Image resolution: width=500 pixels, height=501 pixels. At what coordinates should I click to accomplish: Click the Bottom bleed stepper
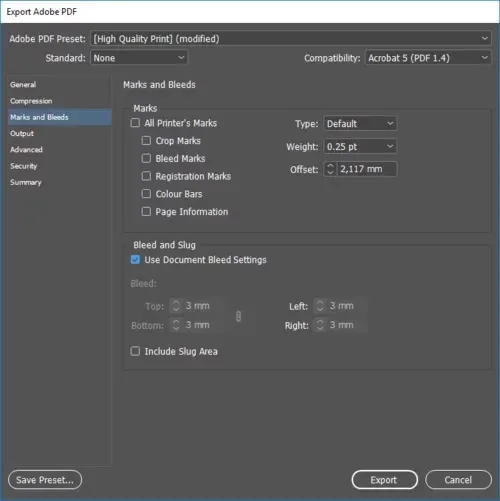point(176,325)
